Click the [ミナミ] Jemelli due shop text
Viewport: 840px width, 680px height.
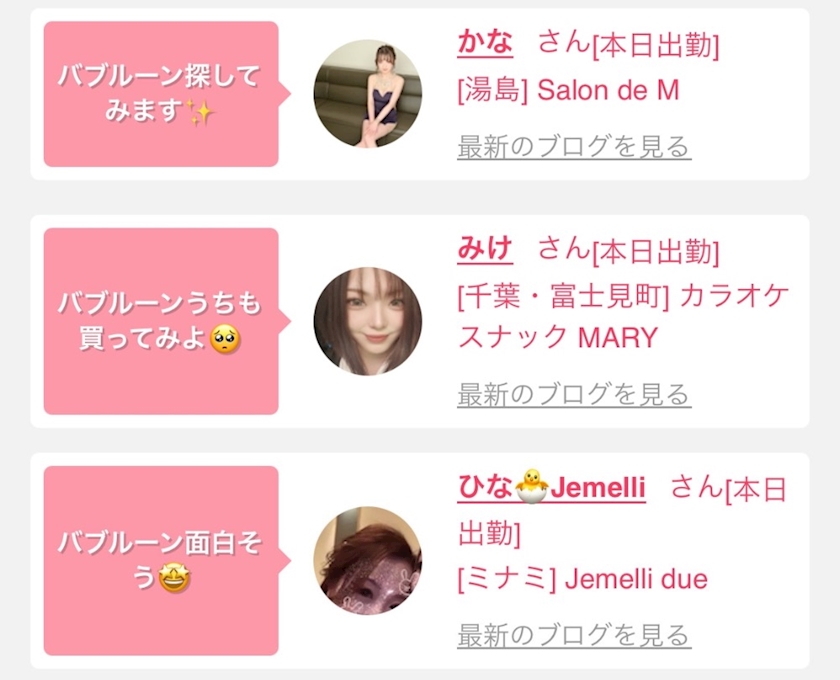pos(582,579)
